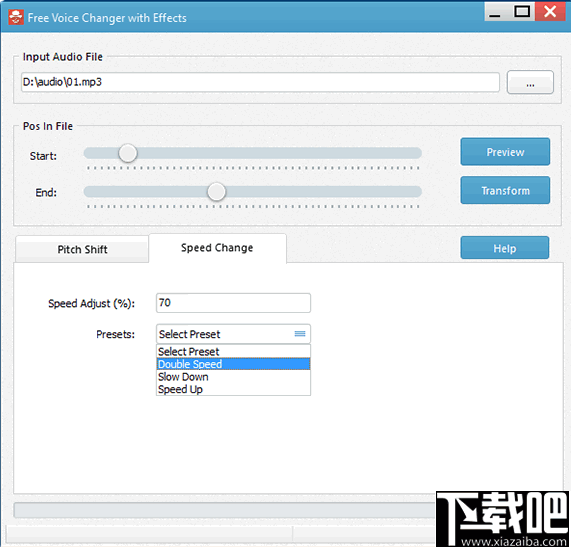Screen dimensions: 571x547
Task: Choose Select Preset in the list
Action: [x=233, y=351]
